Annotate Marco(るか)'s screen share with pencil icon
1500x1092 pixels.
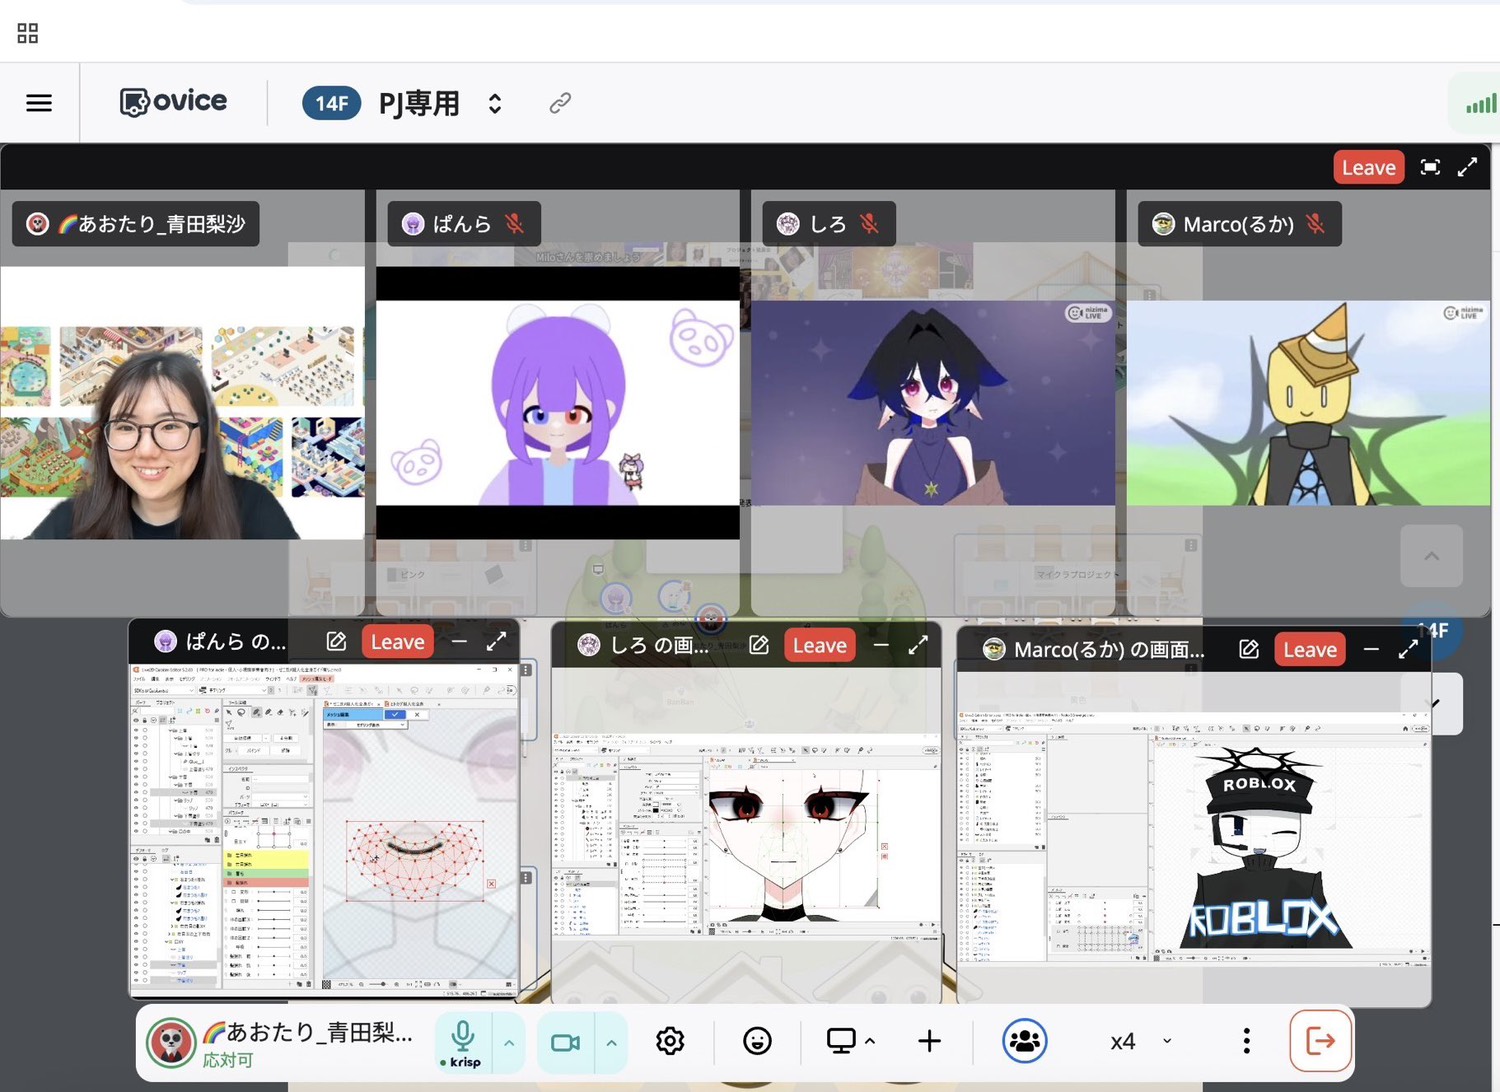[1249, 649]
